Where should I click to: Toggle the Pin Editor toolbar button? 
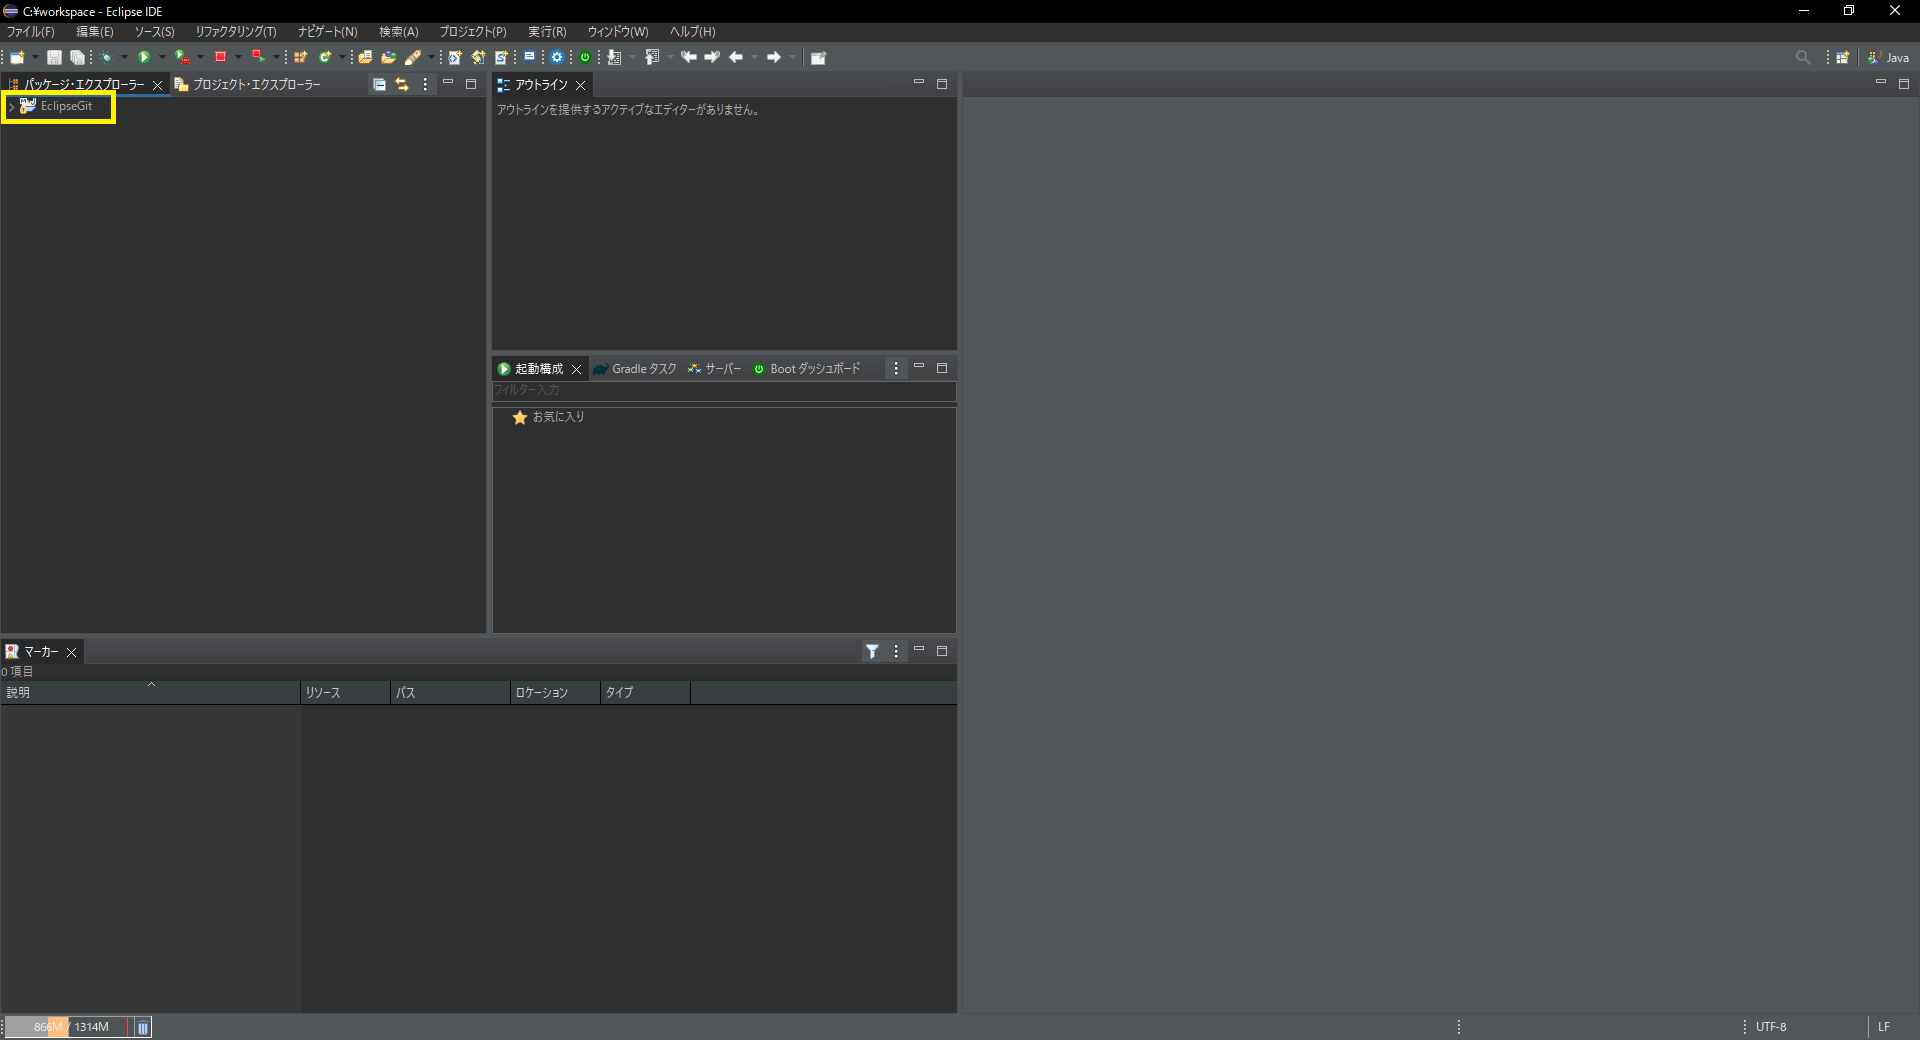click(x=818, y=57)
